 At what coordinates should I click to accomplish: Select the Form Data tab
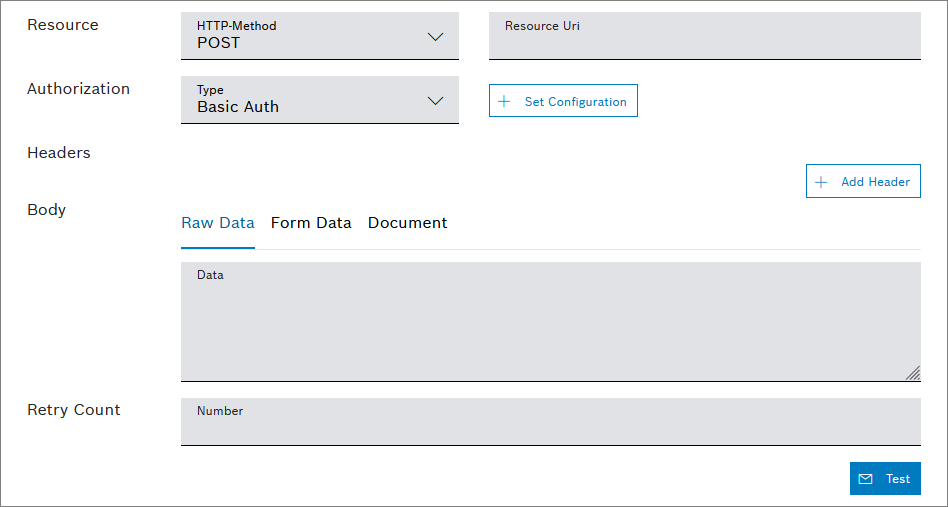pyautogui.click(x=311, y=223)
